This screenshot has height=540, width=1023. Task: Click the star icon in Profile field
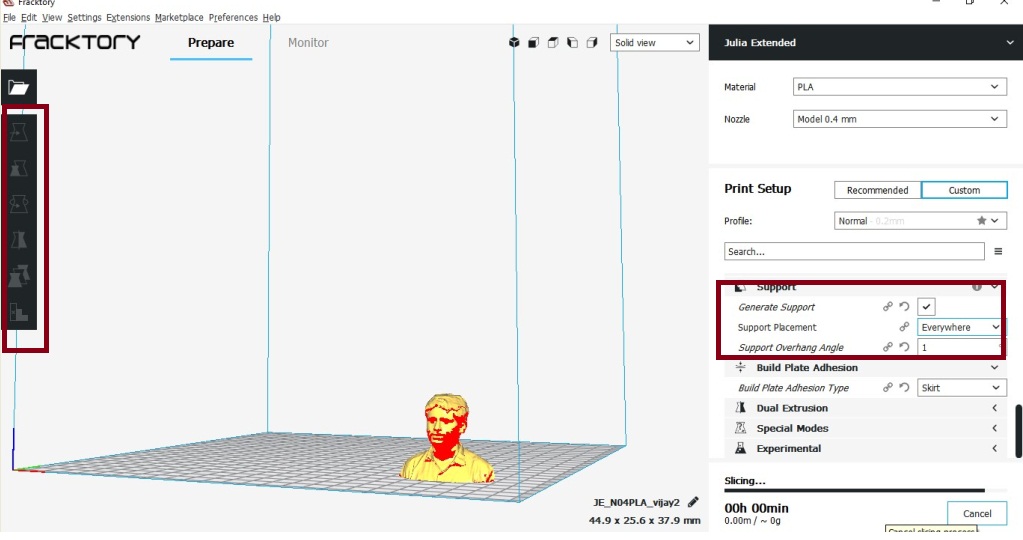click(981, 220)
